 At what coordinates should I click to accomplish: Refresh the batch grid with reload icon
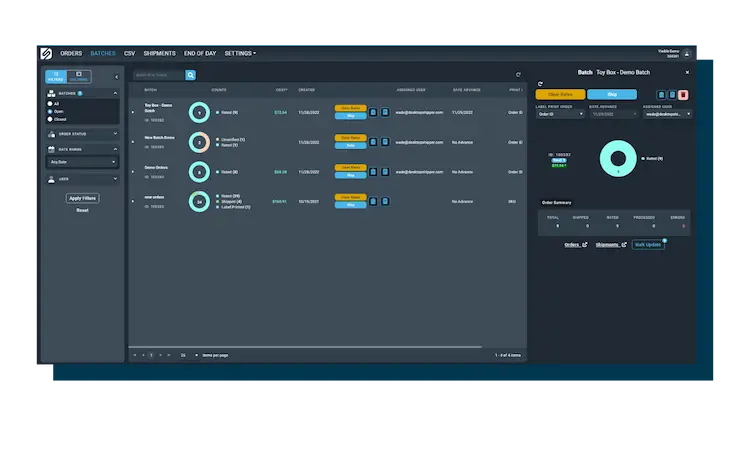pos(518,75)
